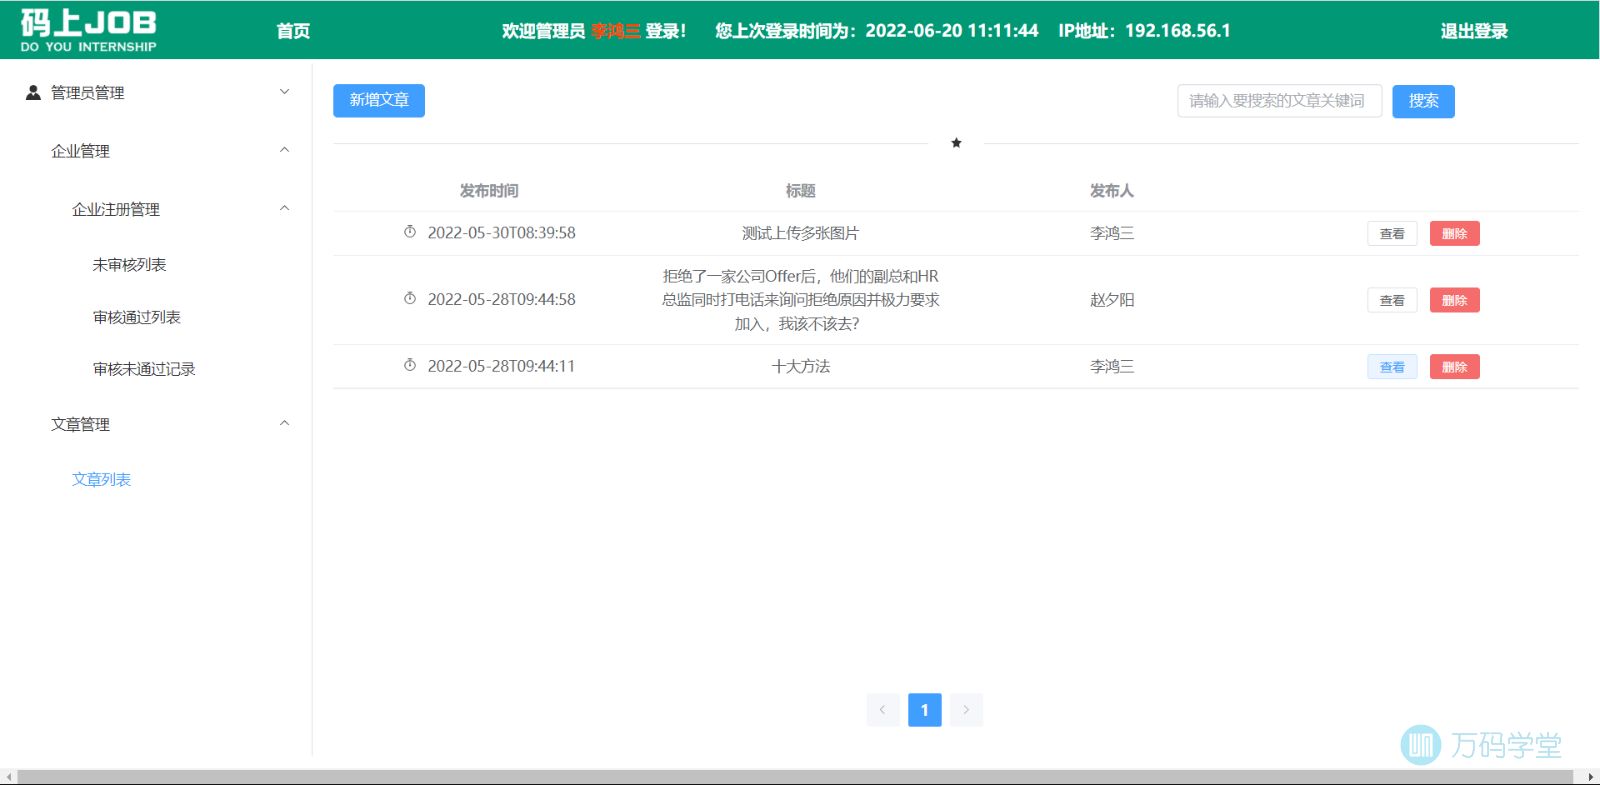
Task: Click title 十大方法
Action: [800, 366]
